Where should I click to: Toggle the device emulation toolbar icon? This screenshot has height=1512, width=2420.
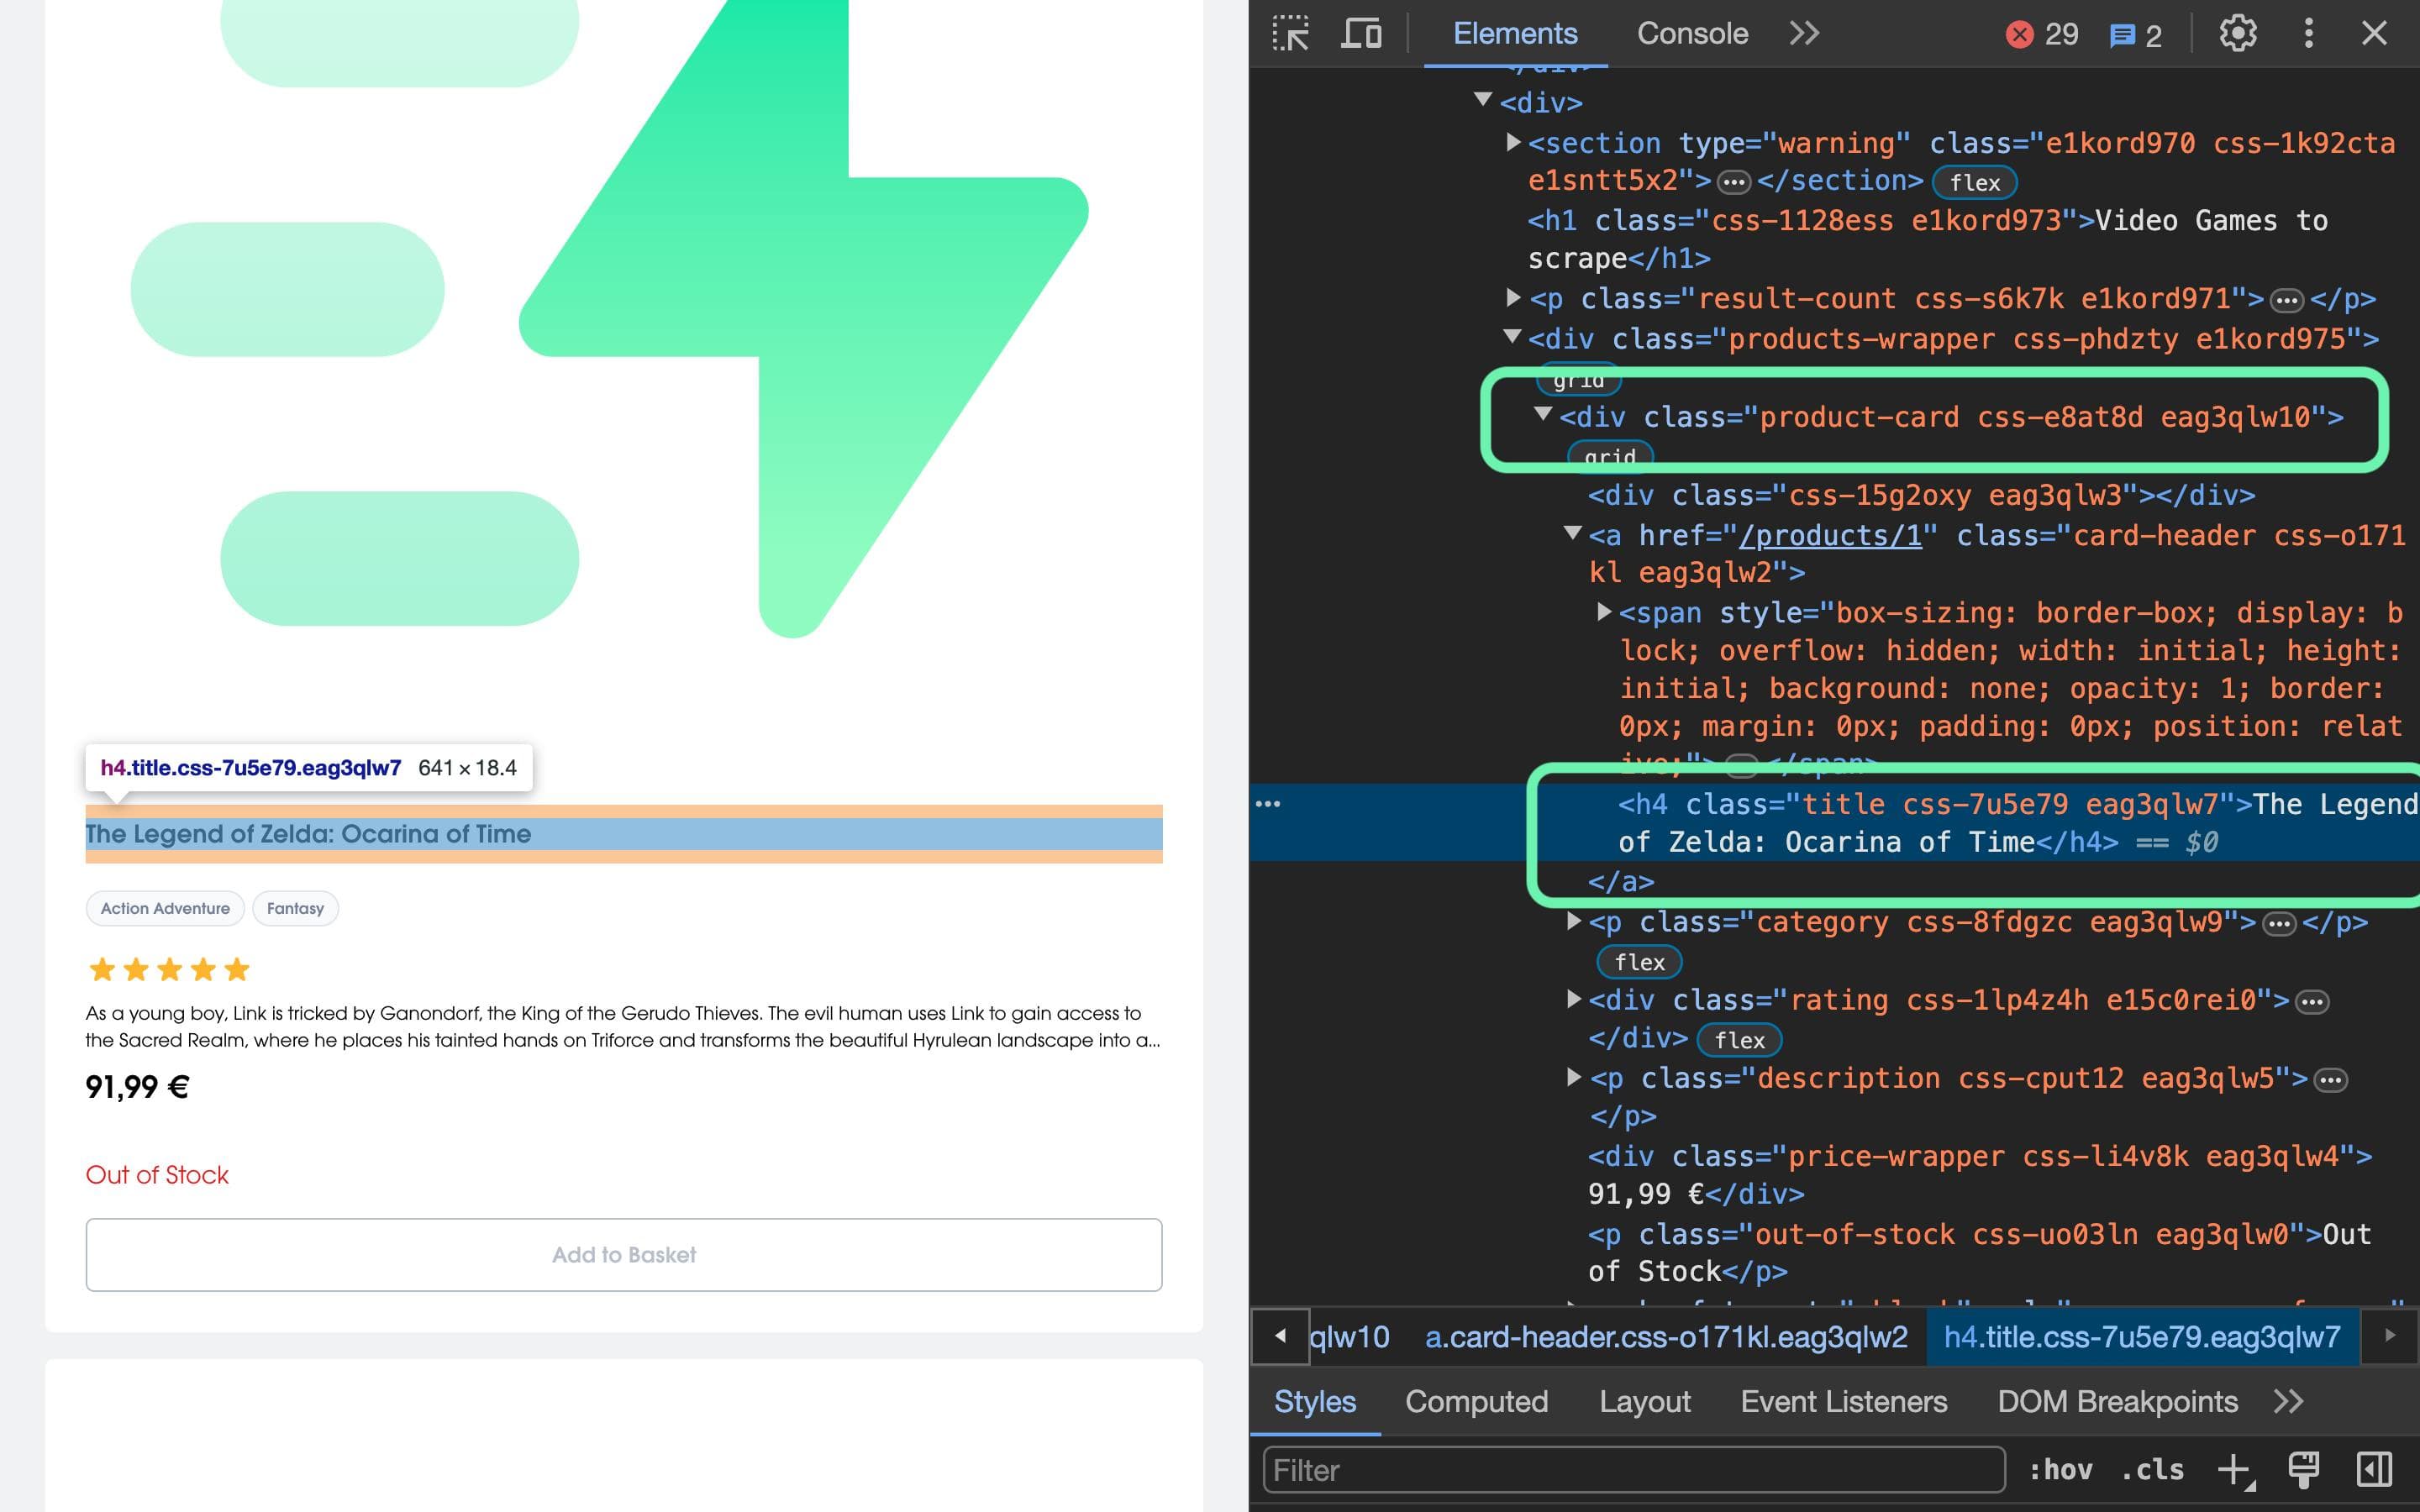(x=1360, y=33)
